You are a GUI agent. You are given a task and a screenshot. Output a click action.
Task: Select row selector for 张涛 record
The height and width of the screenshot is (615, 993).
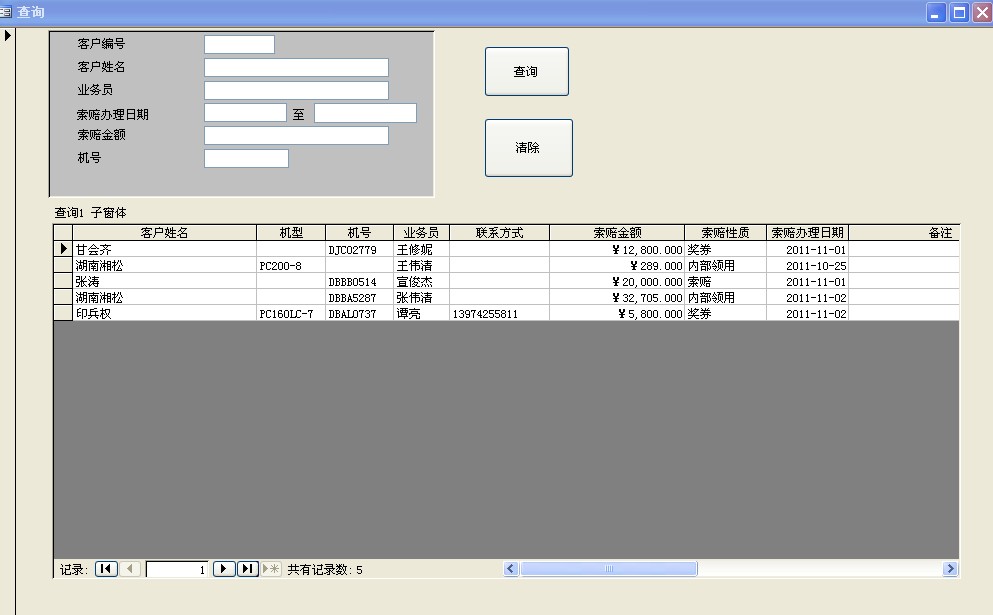tap(63, 281)
